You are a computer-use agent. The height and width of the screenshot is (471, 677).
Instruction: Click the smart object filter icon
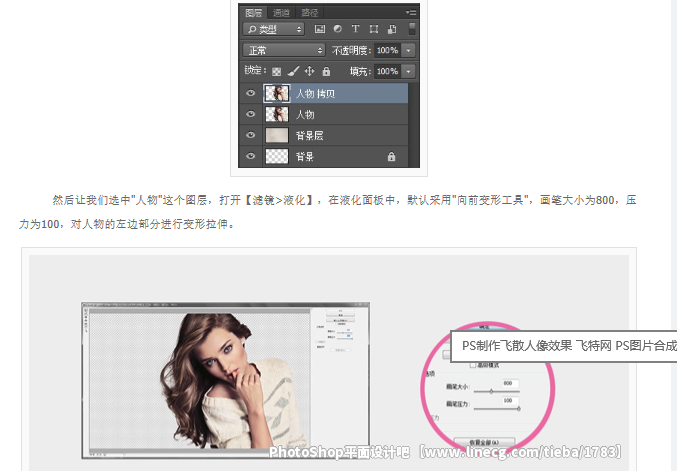point(392,30)
